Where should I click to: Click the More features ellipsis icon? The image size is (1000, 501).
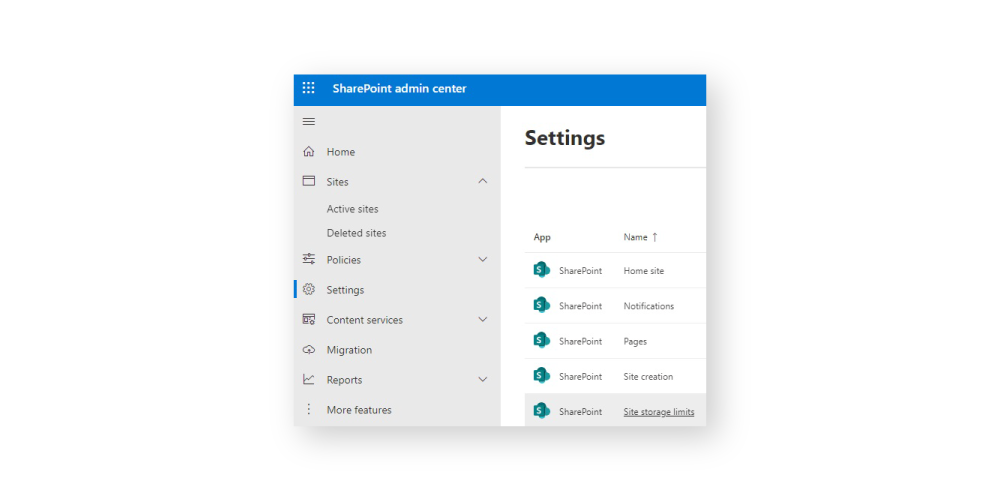(308, 410)
